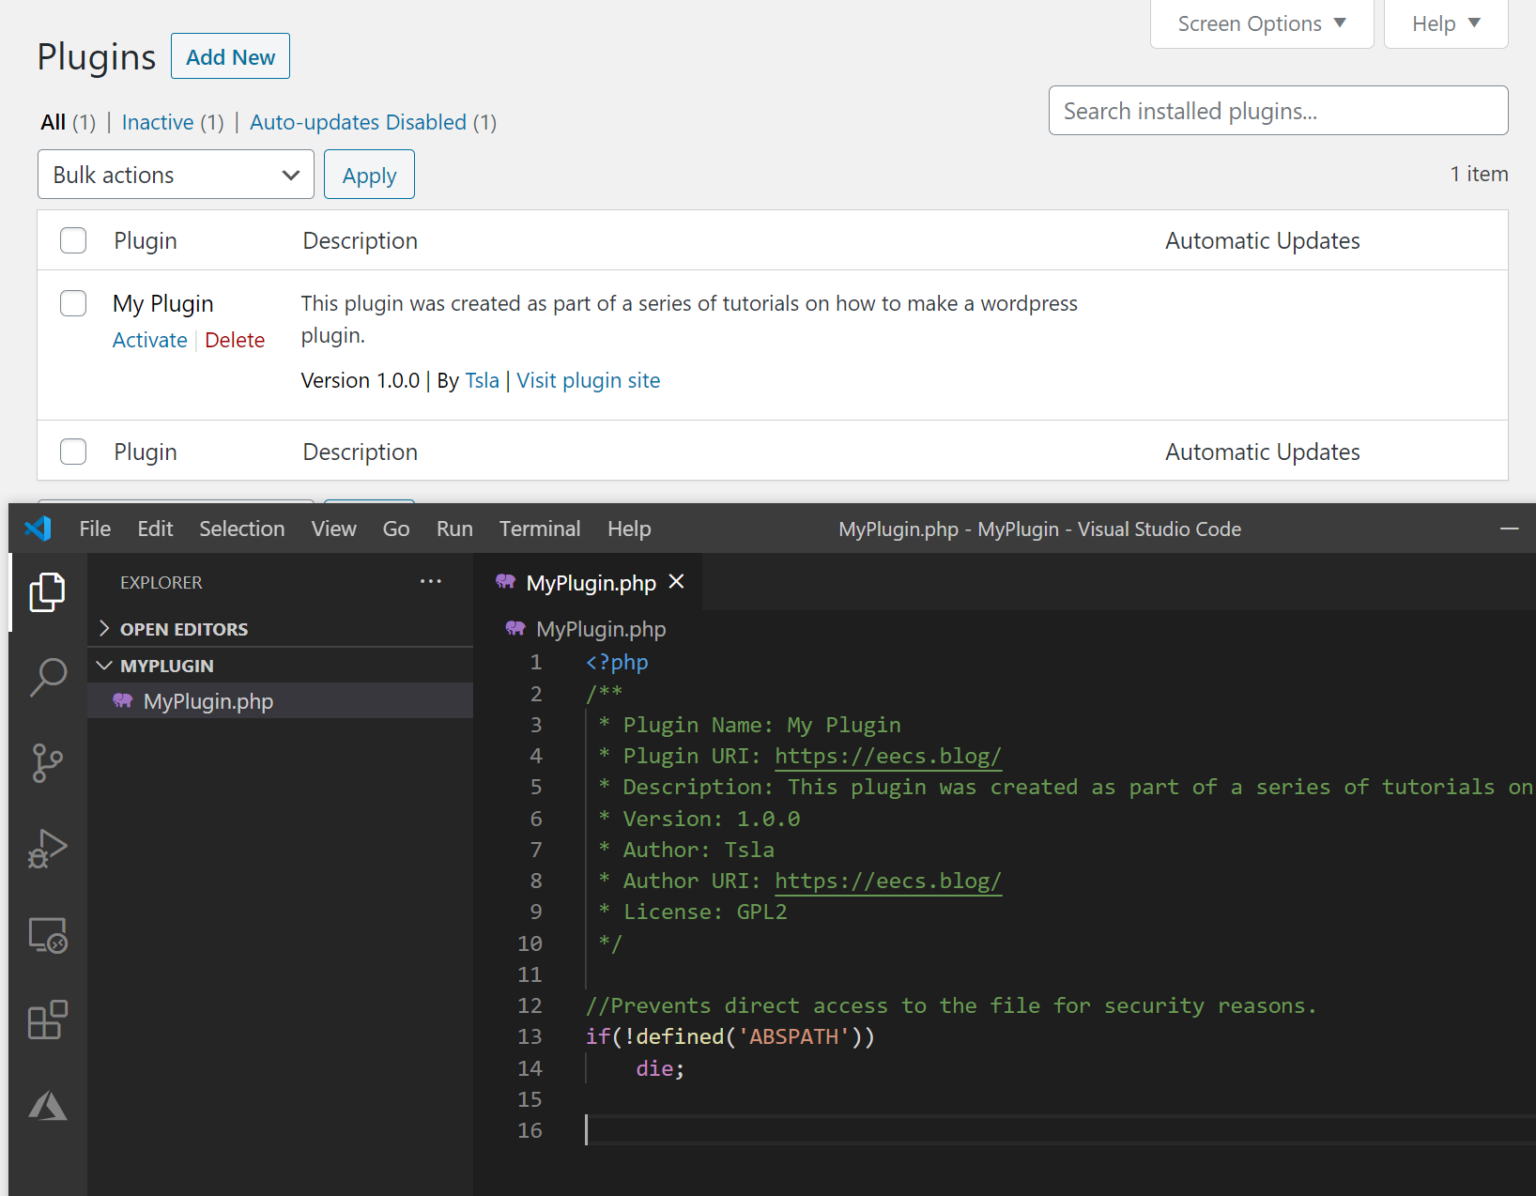Viewport: 1536px width, 1196px height.
Task: Click the Add New plugin button
Action: tap(230, 57)
